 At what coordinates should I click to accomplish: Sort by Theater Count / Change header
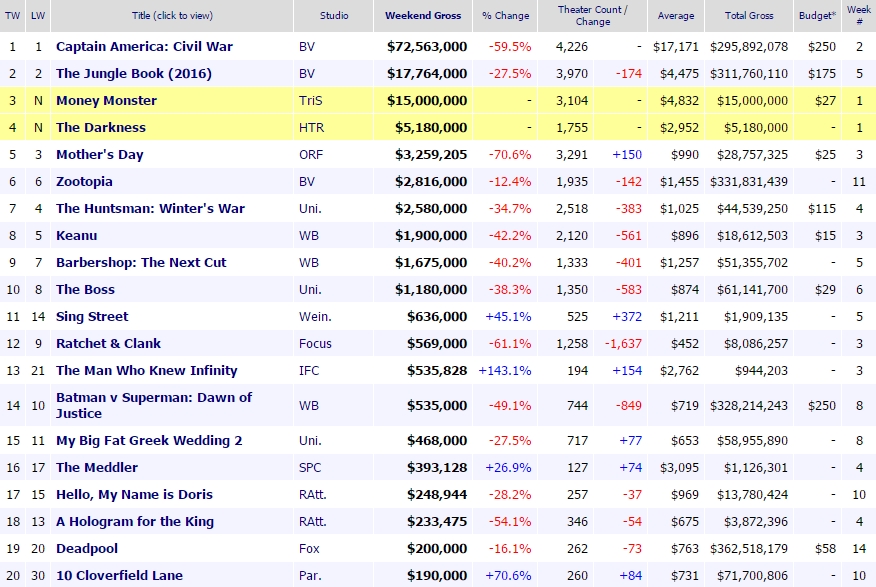[x=592, y=16]
